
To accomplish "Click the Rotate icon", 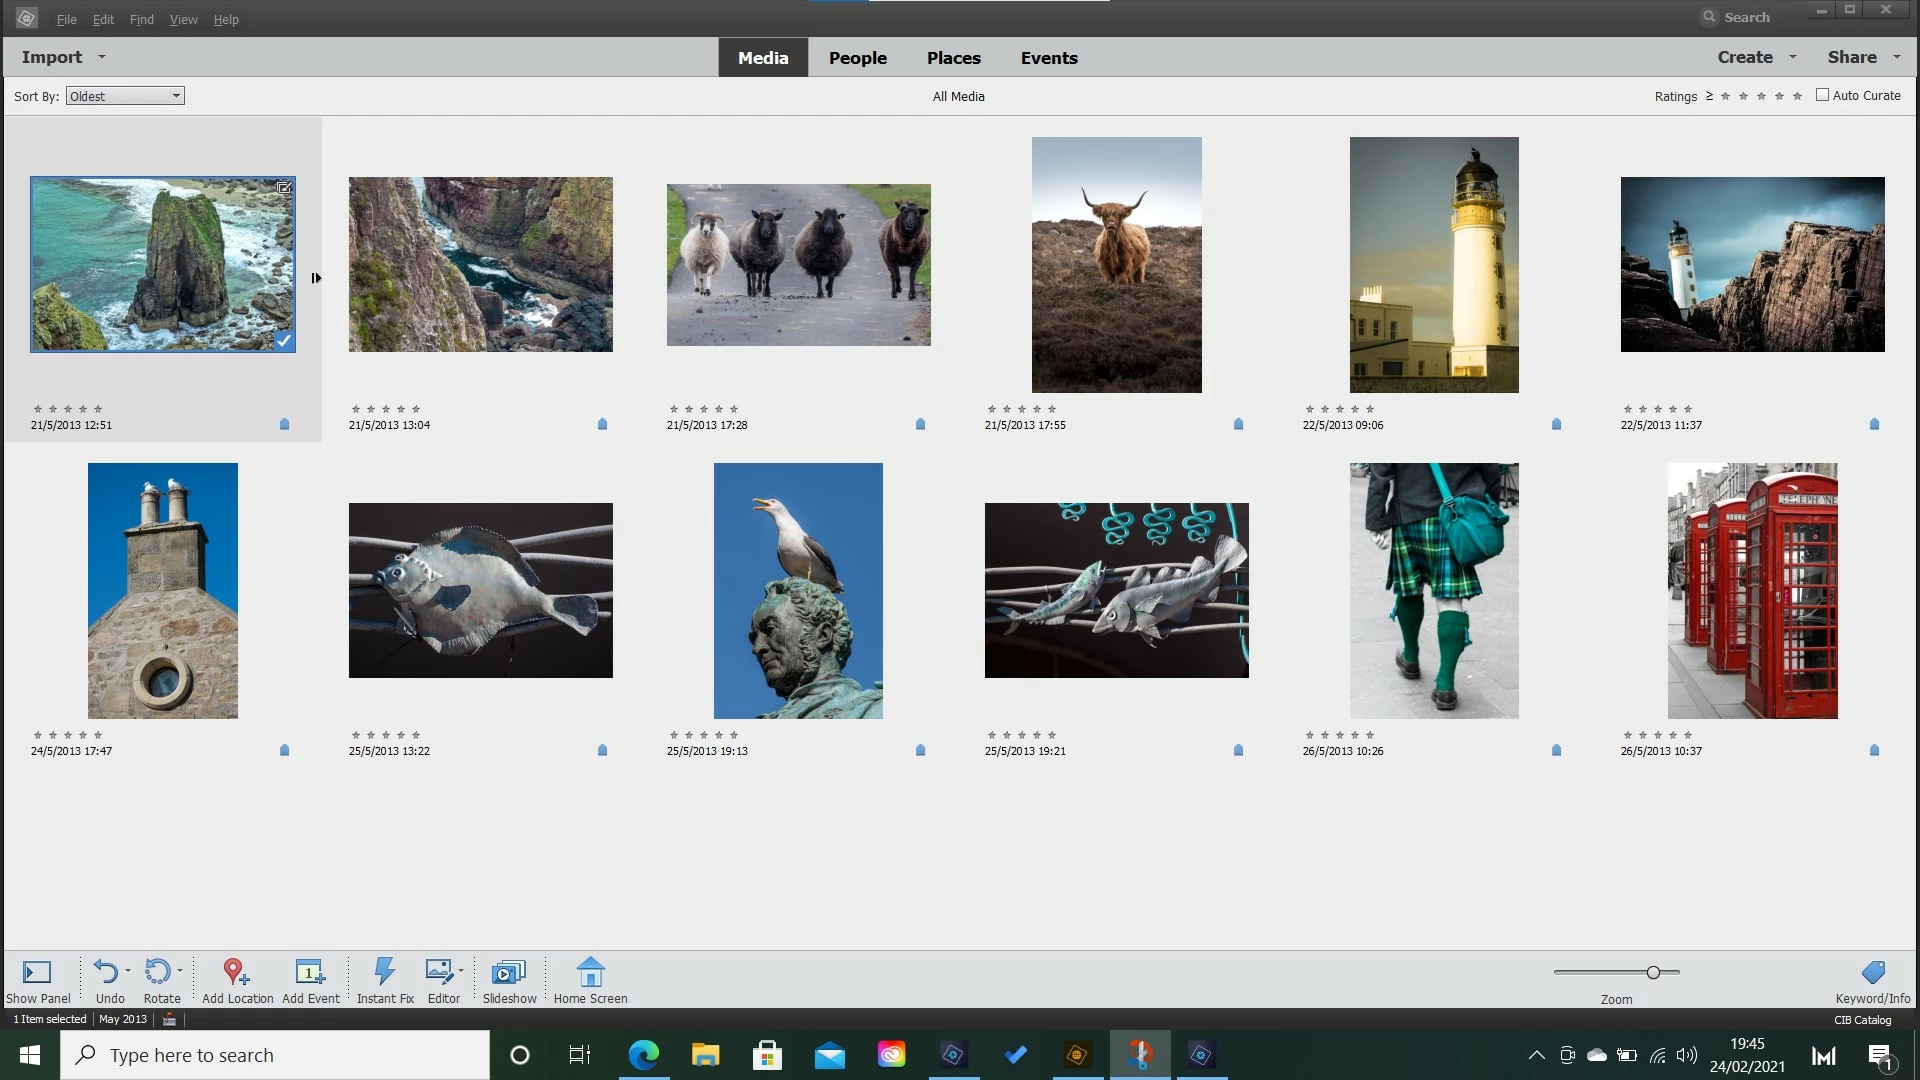I will [157, 972].
